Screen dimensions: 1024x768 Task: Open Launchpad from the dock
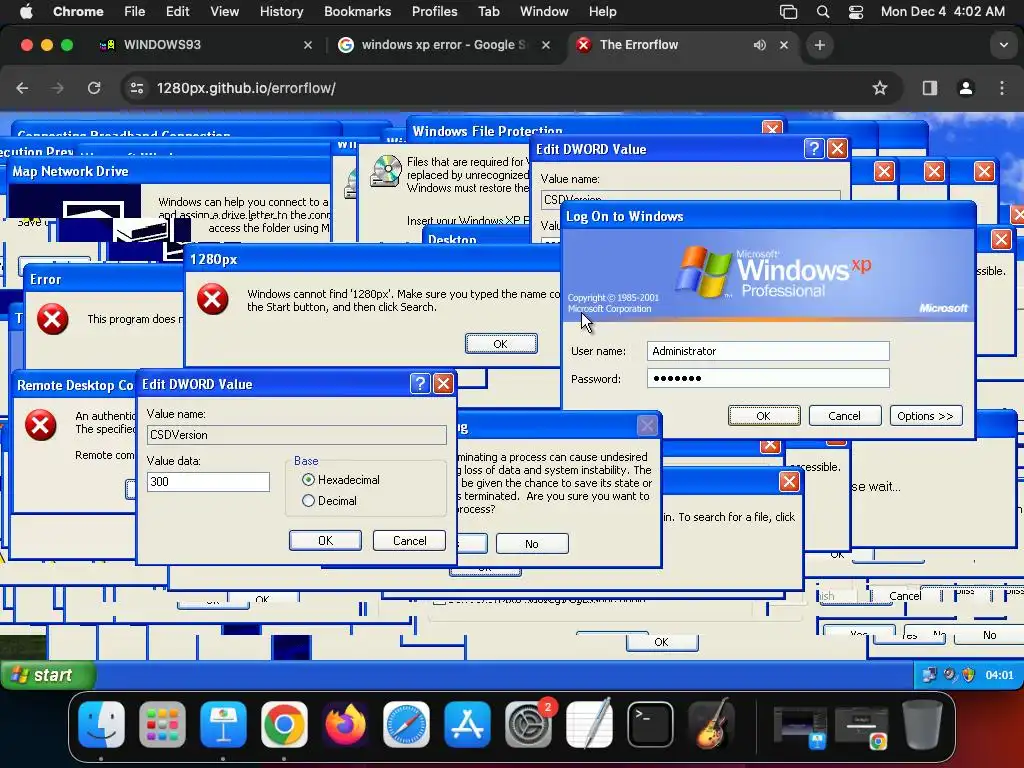coord(162,724)
